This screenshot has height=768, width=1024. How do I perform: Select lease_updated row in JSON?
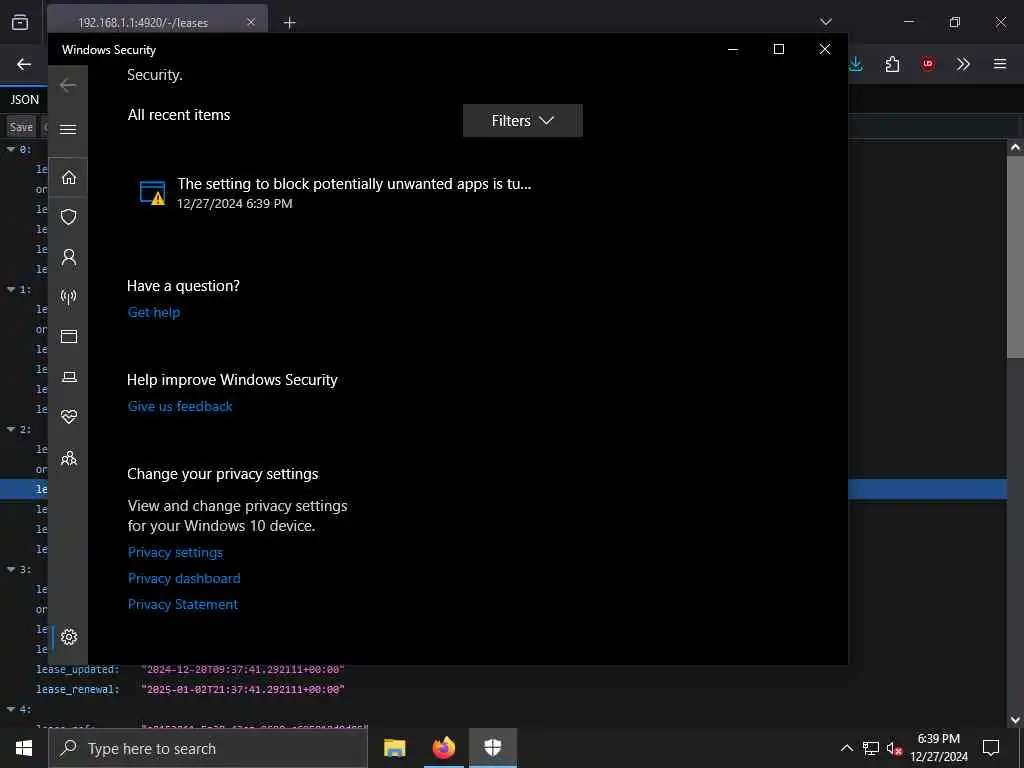[x=503, y=669]
